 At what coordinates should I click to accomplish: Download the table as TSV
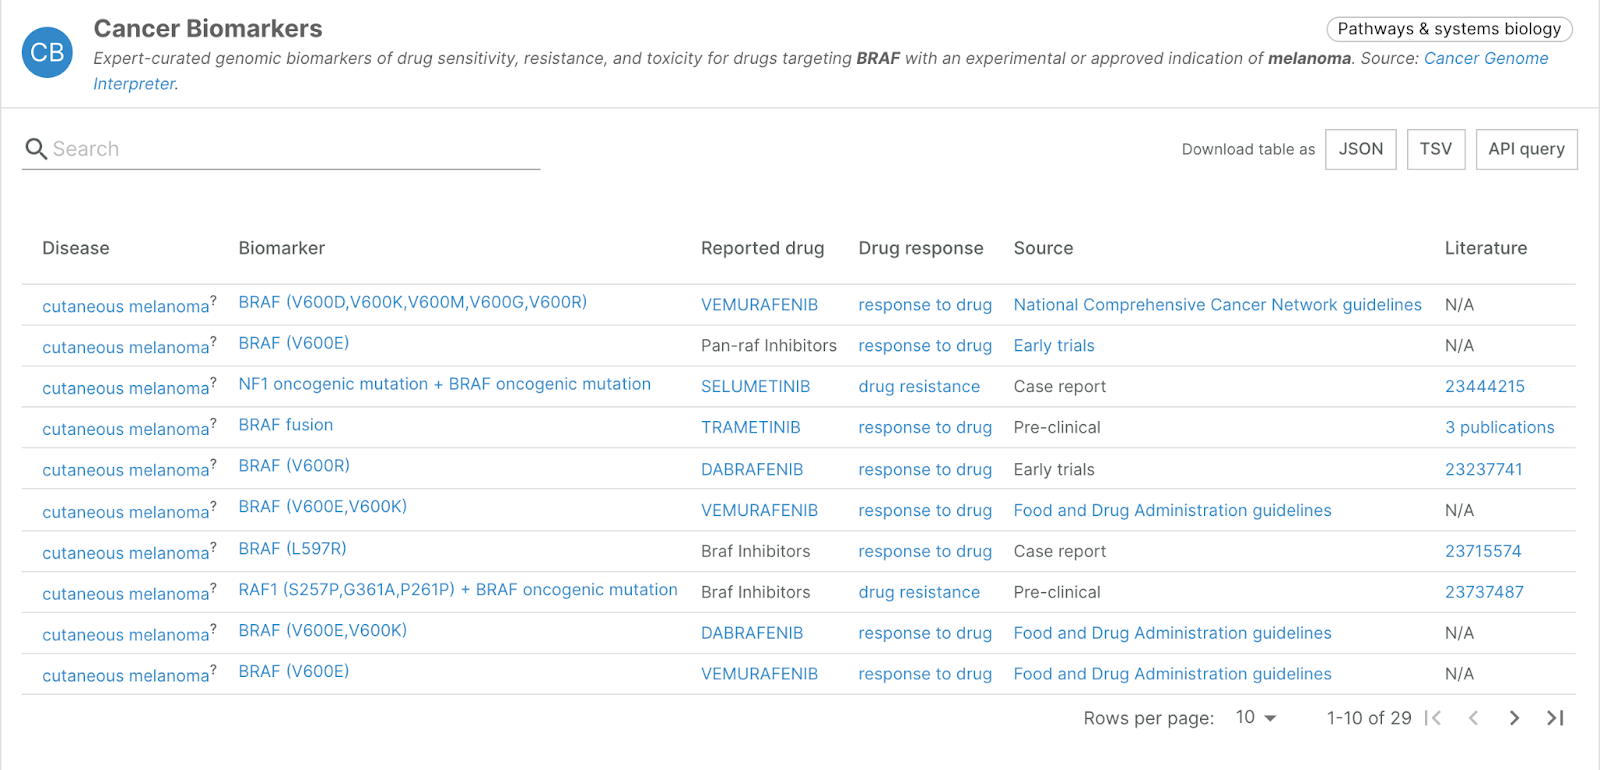[1435, 149]
